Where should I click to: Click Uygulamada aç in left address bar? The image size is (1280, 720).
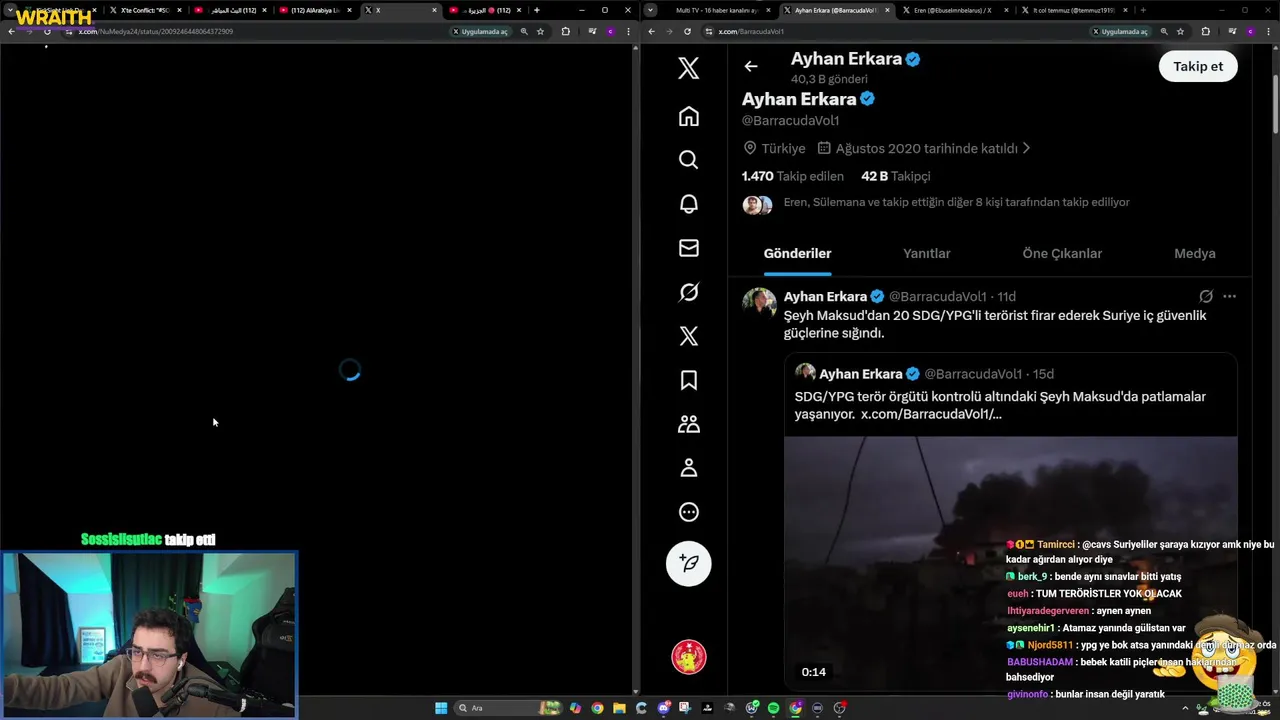click(480, 31)
